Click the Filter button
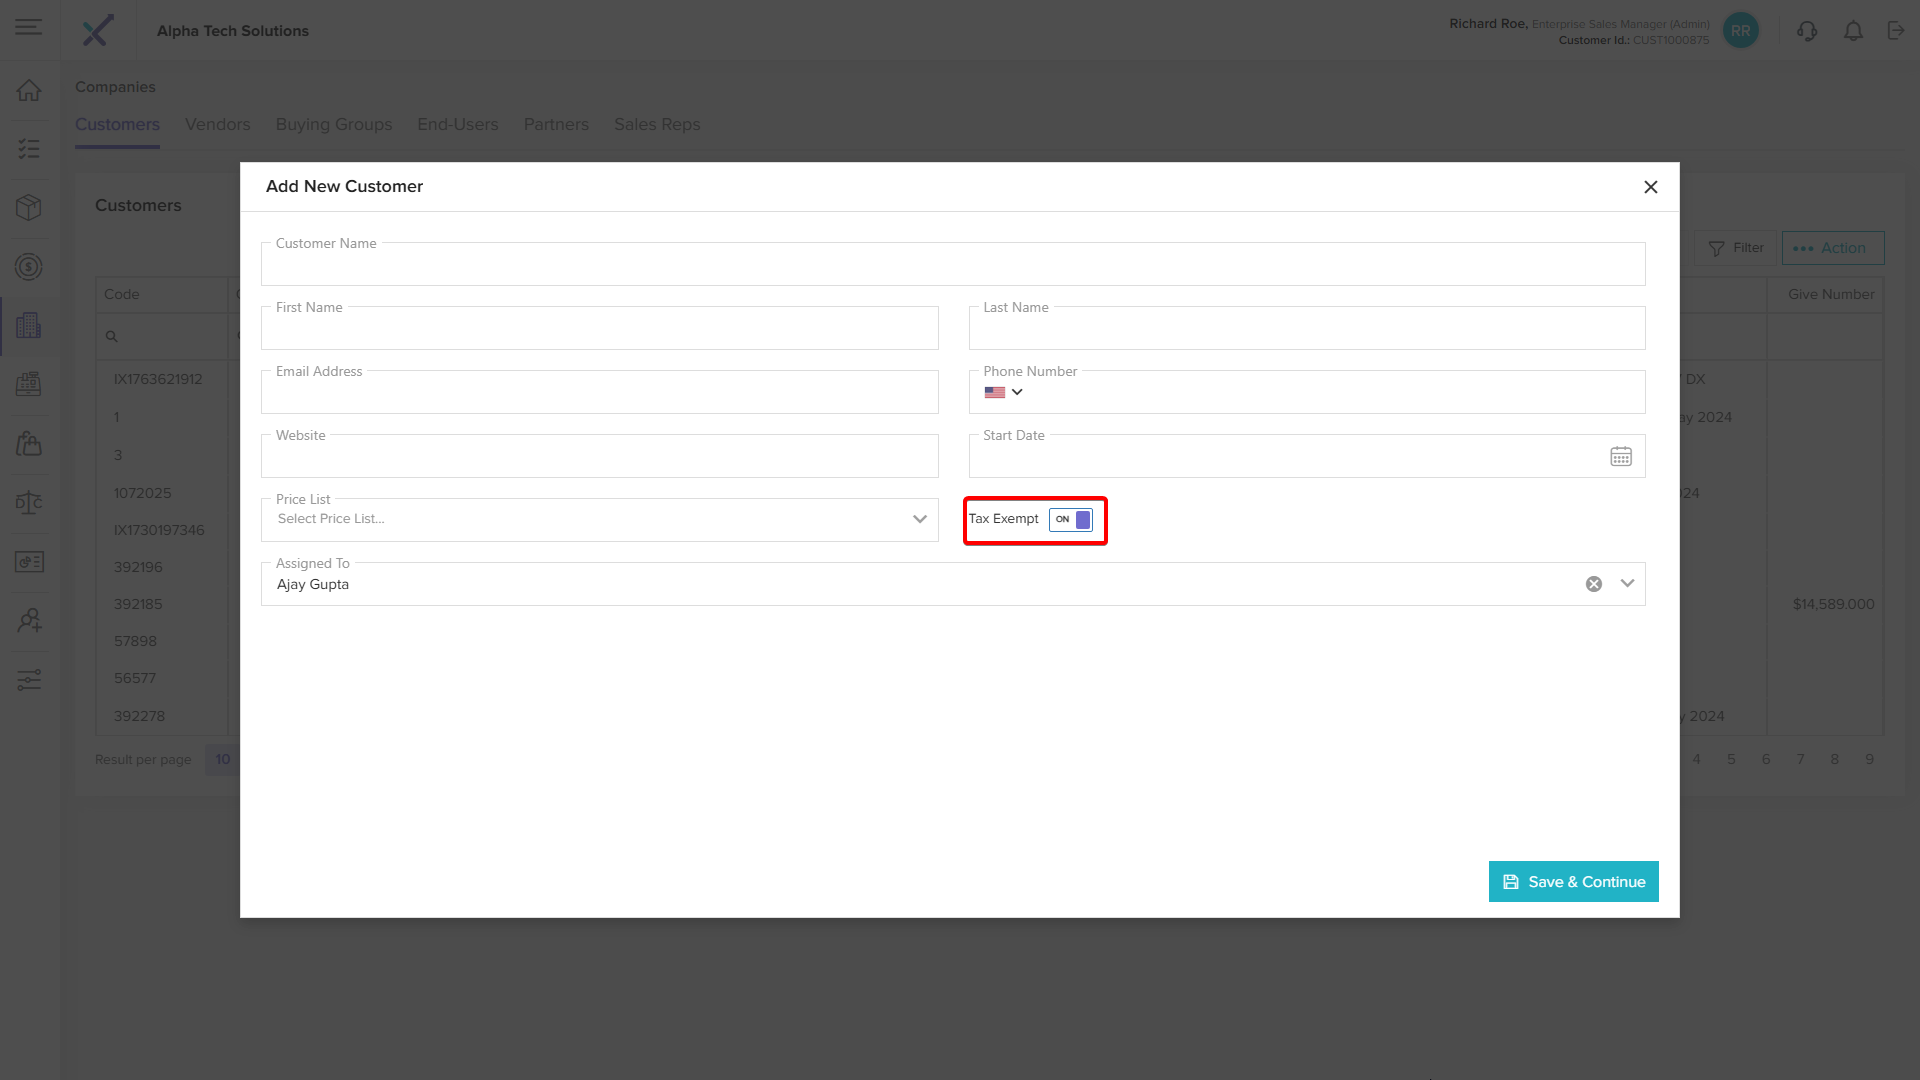The width and height of the screenshot is (1920, 1080). click(1736, 248)
